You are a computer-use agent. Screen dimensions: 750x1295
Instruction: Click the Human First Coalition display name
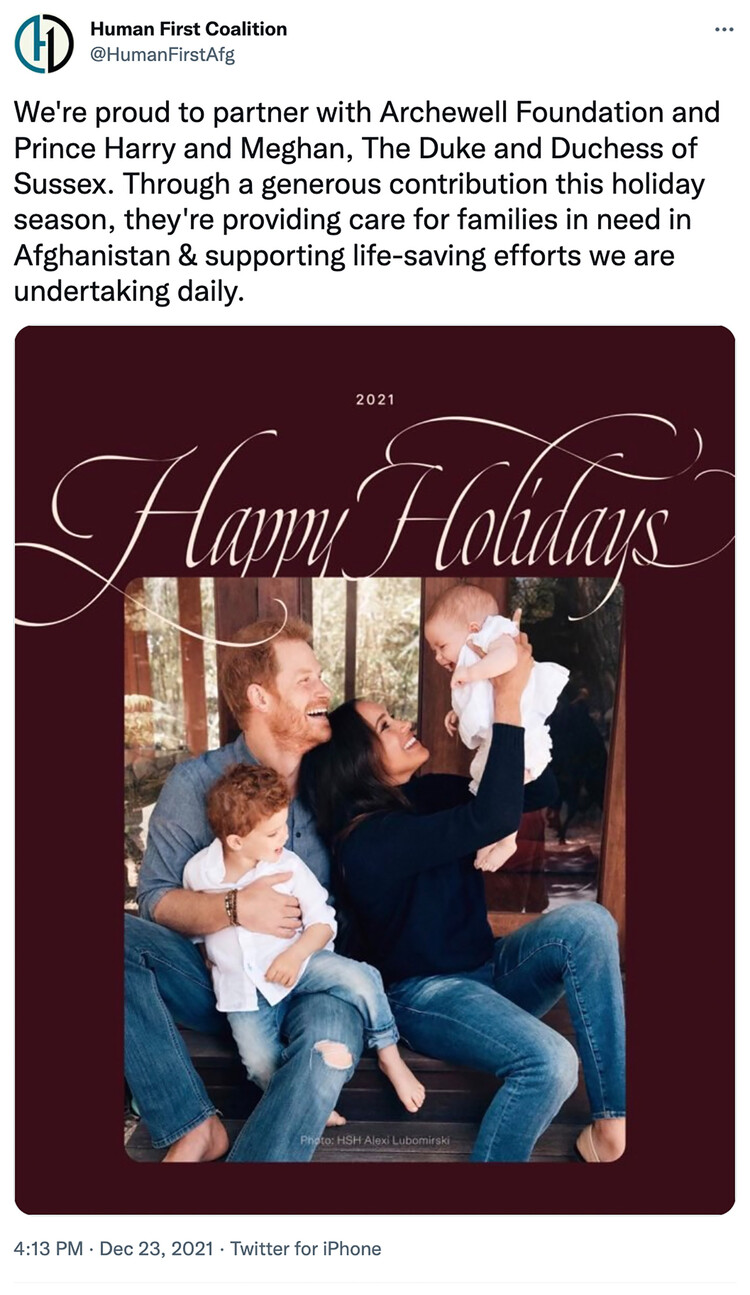[x=188, y=29]
